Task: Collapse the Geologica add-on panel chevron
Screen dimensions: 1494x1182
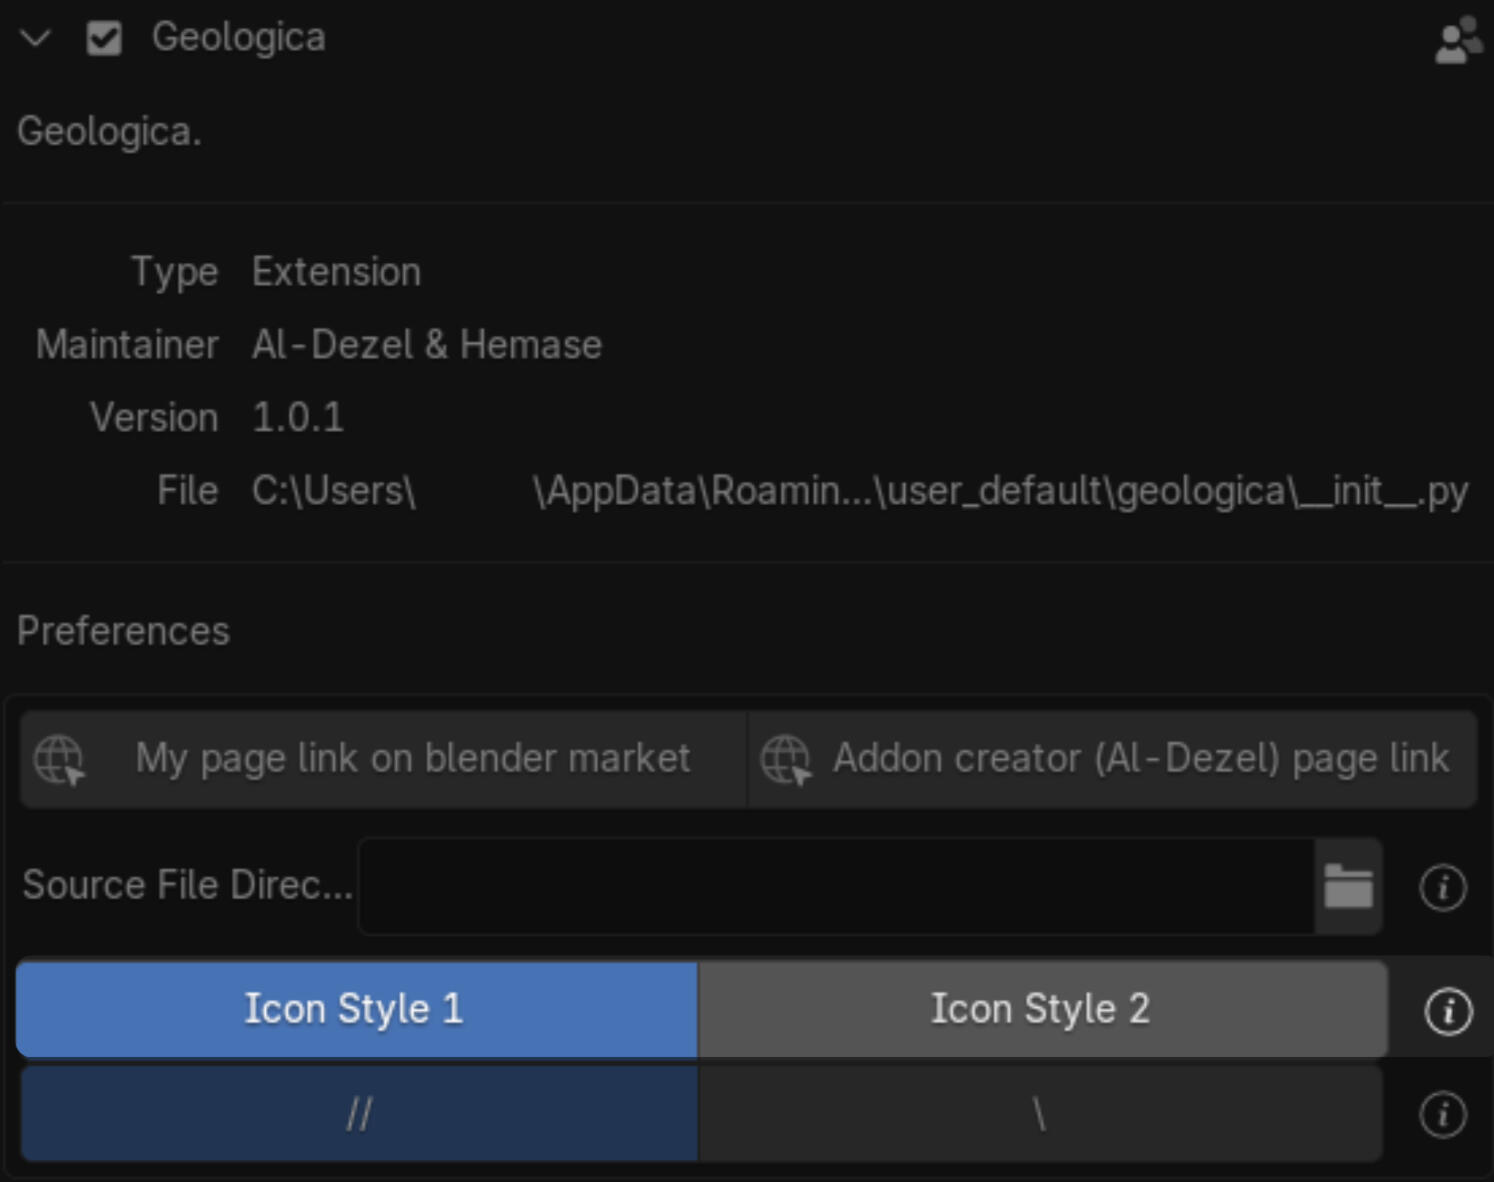Action: (x=36, y=39)
